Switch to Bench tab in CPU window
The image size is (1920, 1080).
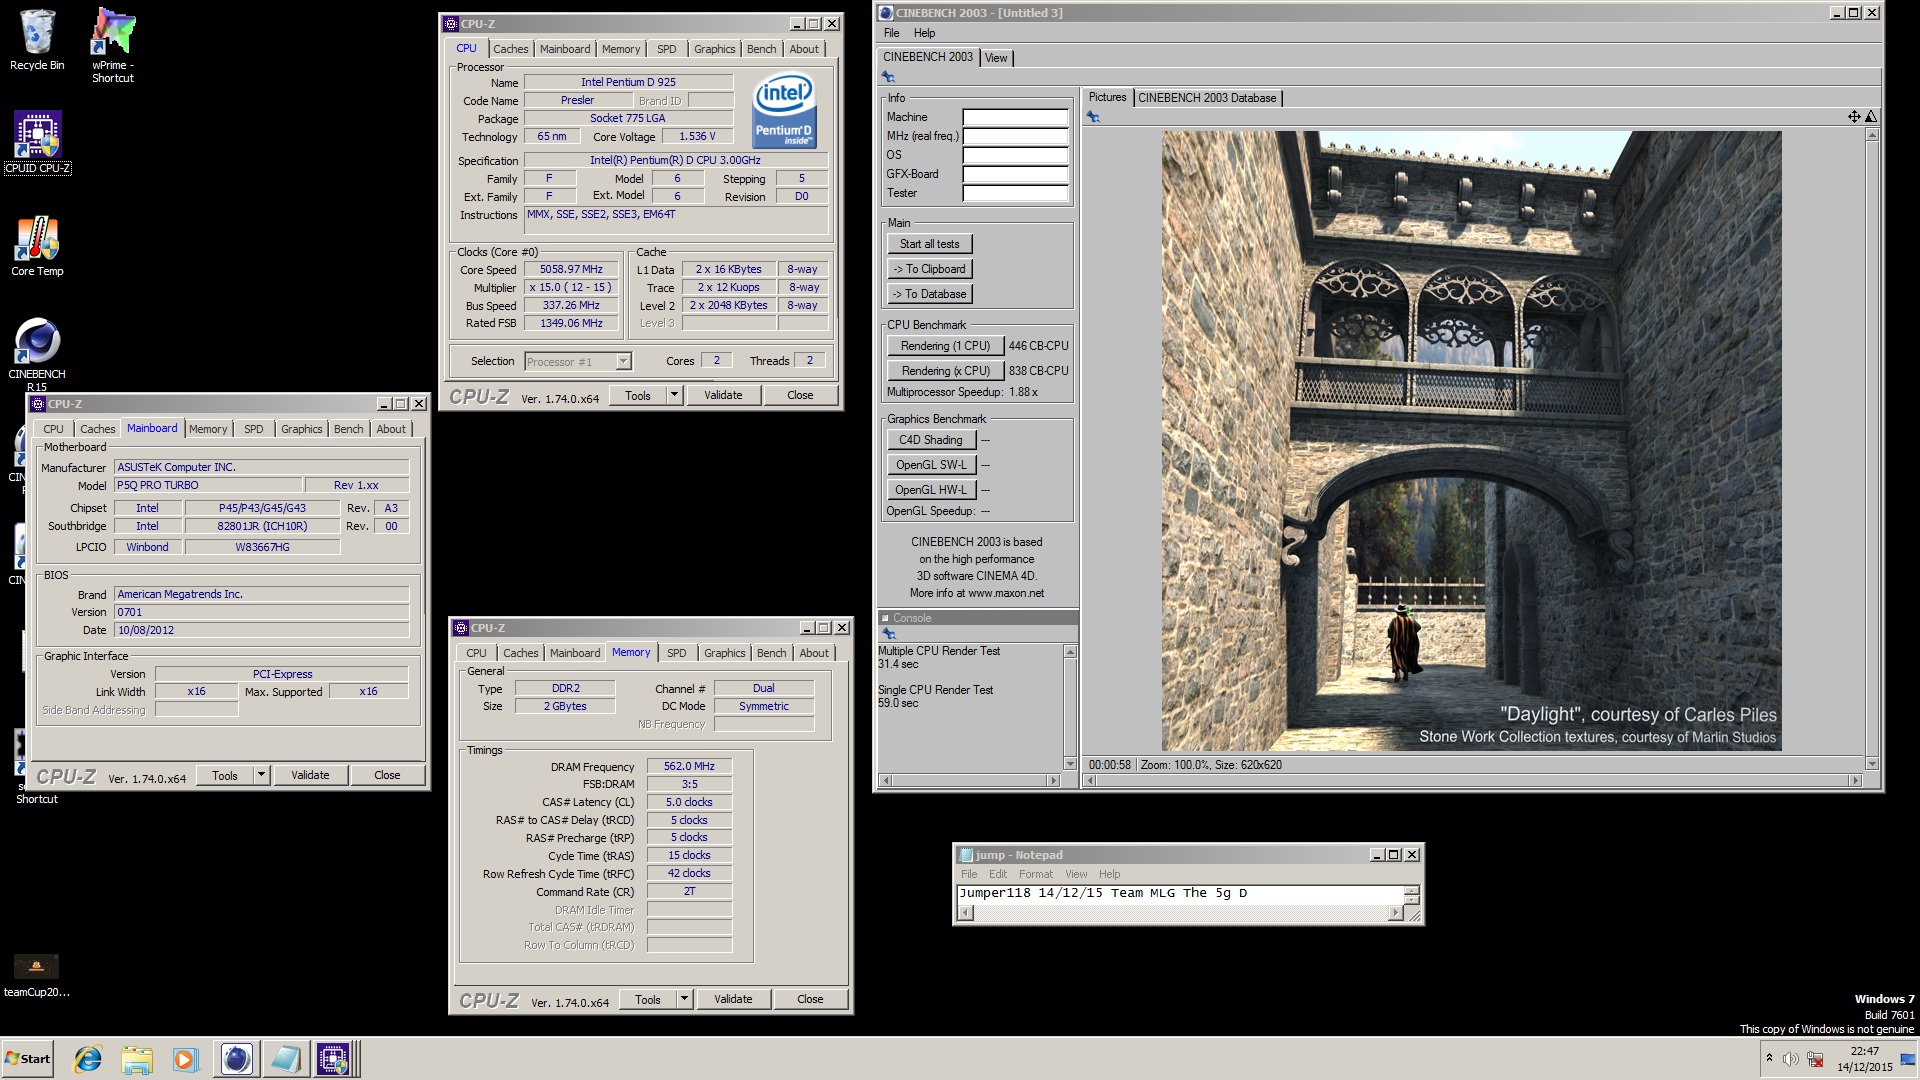(x=761, y=49)
